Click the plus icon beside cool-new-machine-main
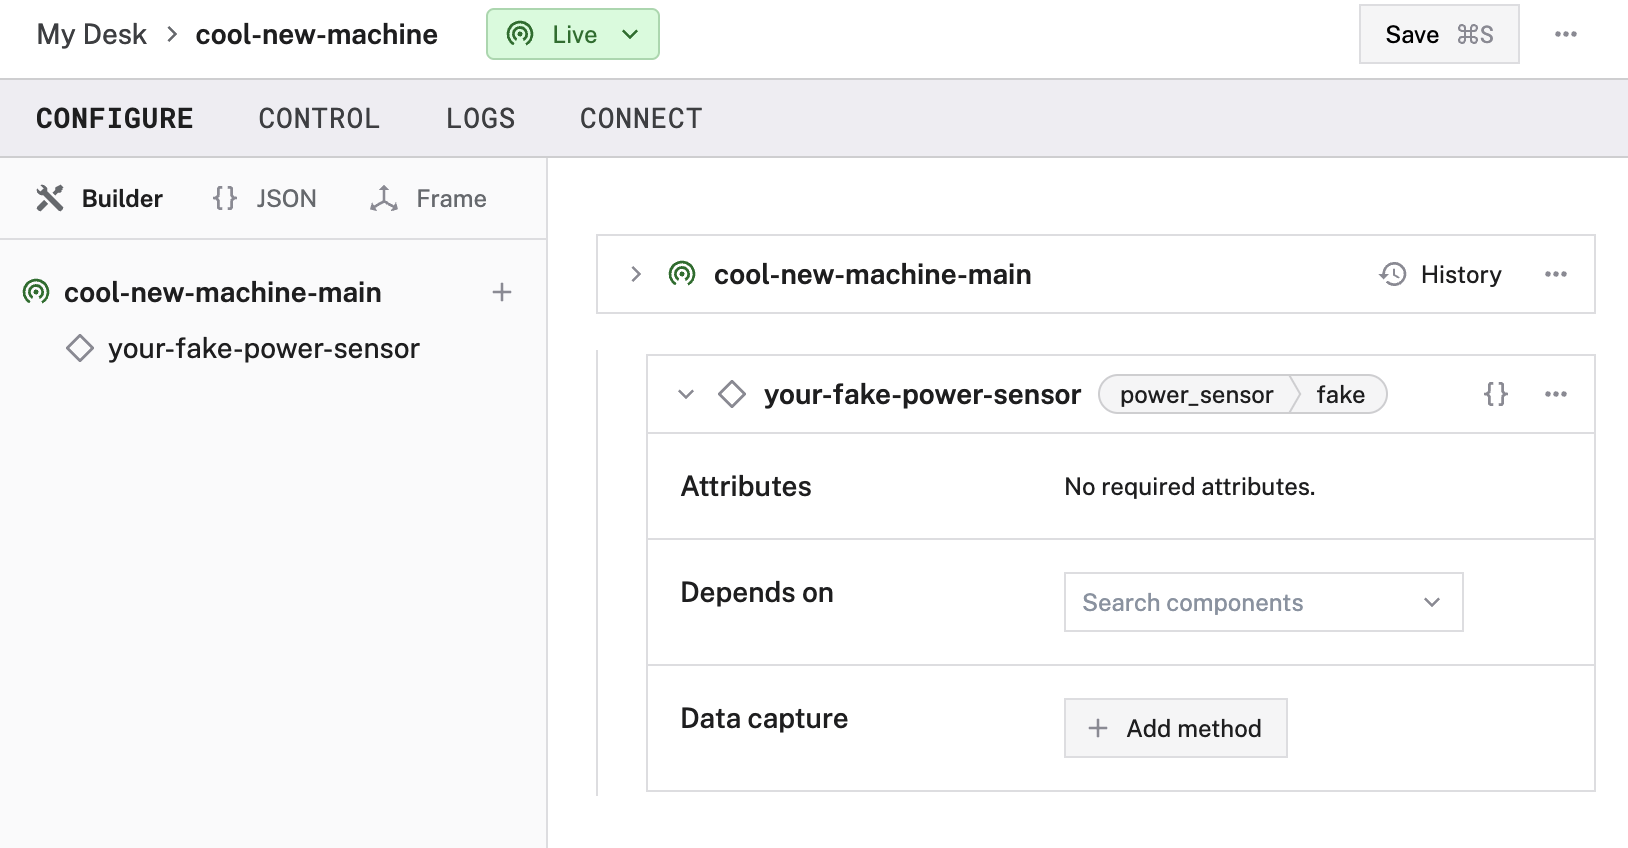 pyautogui.click(x=502, y=292)
